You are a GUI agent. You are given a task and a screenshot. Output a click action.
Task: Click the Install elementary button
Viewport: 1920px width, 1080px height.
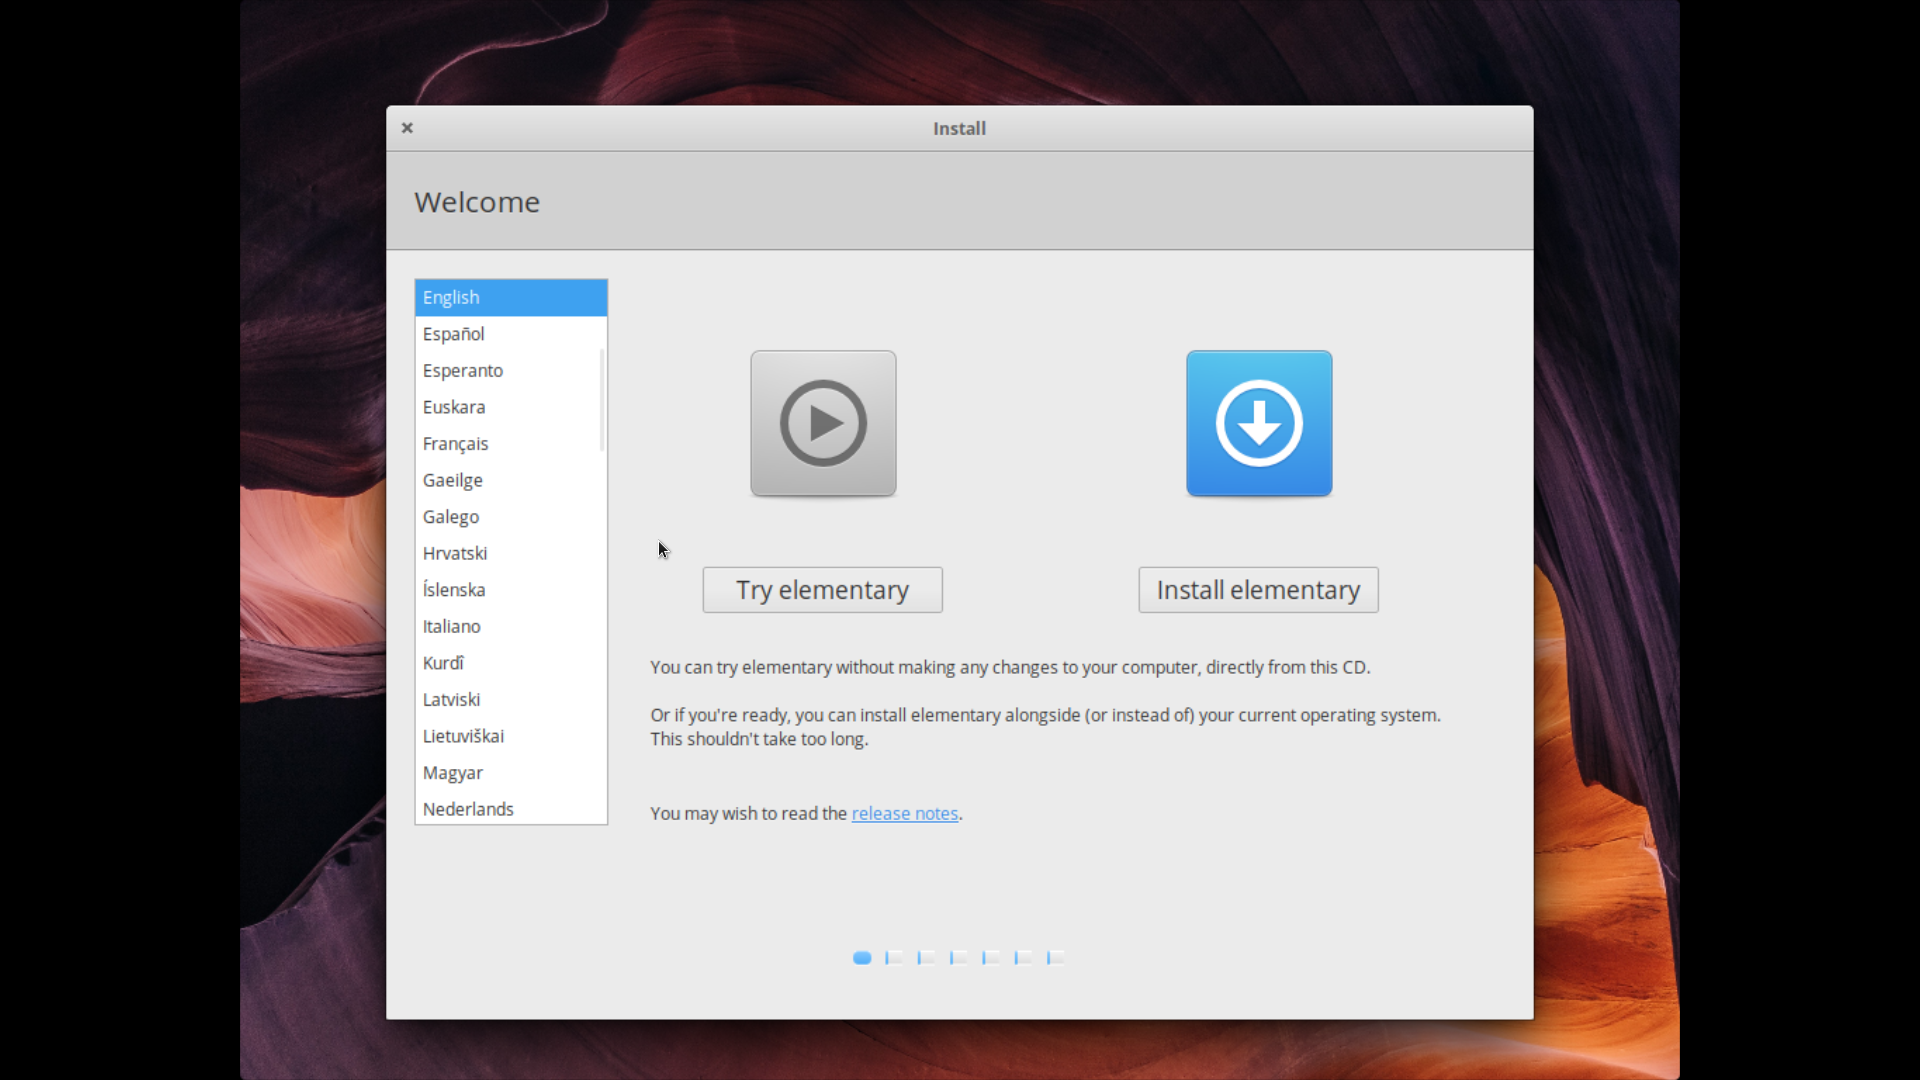(1257, 589)
